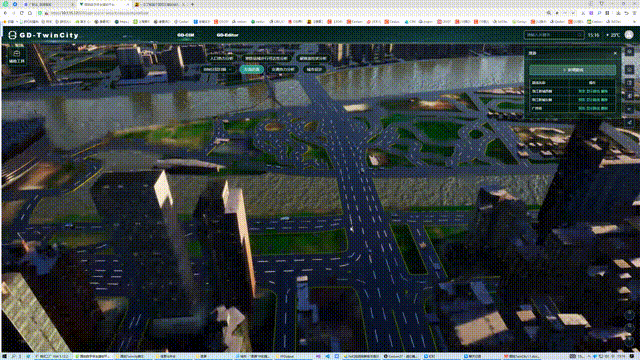Switch to the GD-CIM header tab
The height and width of the screenshot is (360, 640).
click(185, 35)
